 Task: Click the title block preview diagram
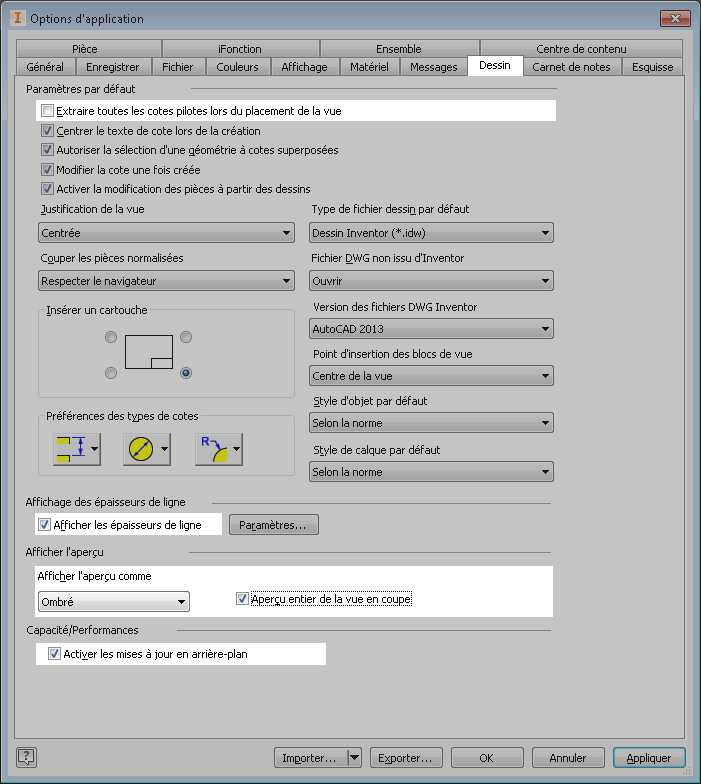pyautogui.click(x=148, y=352)
